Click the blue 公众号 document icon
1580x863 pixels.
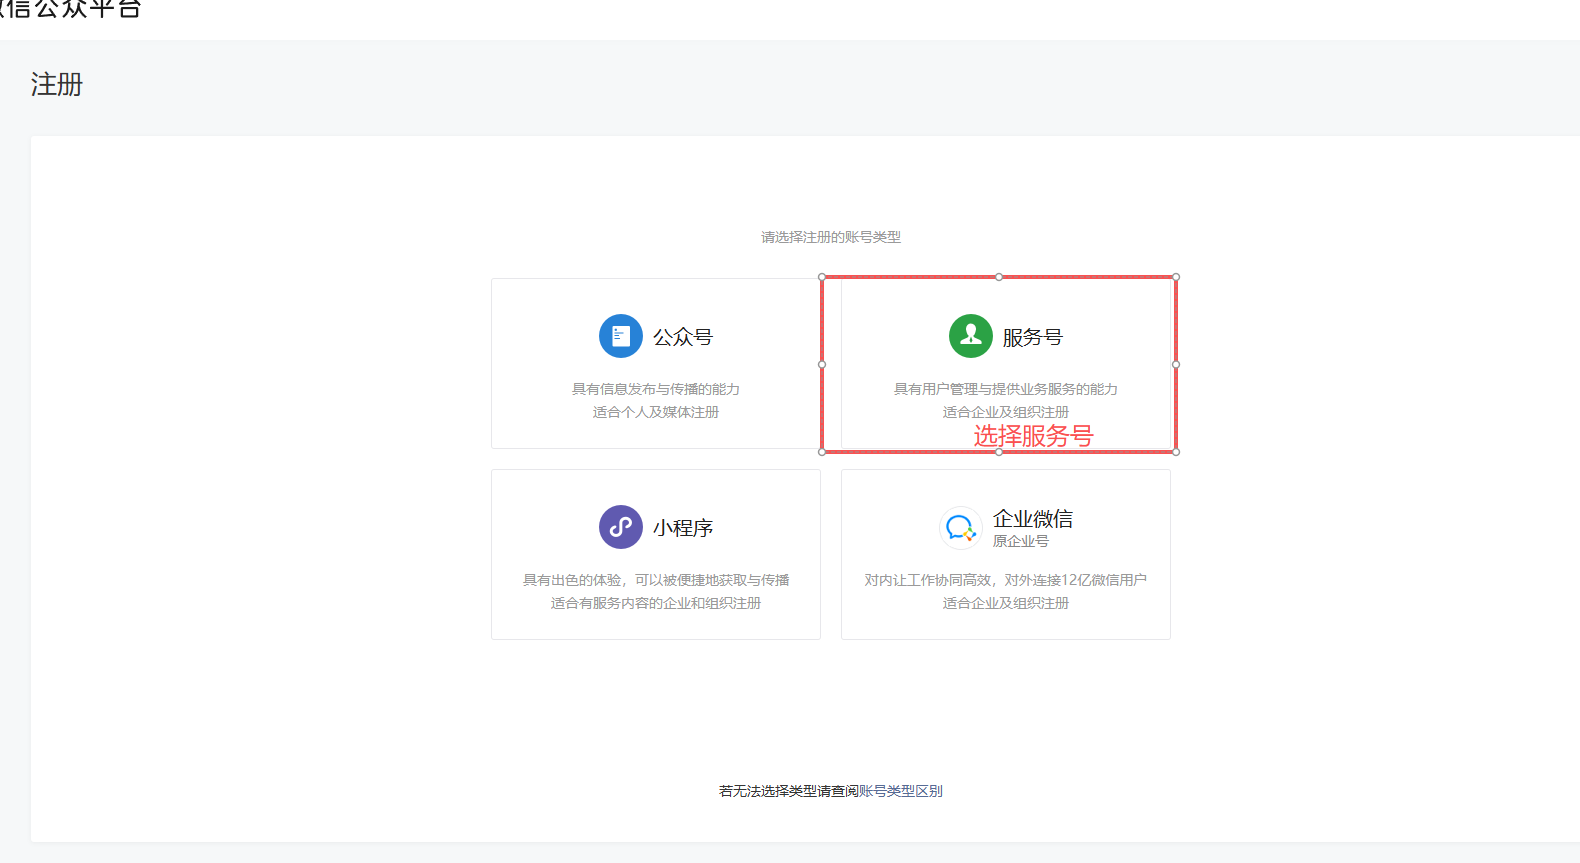pos(620,336)
